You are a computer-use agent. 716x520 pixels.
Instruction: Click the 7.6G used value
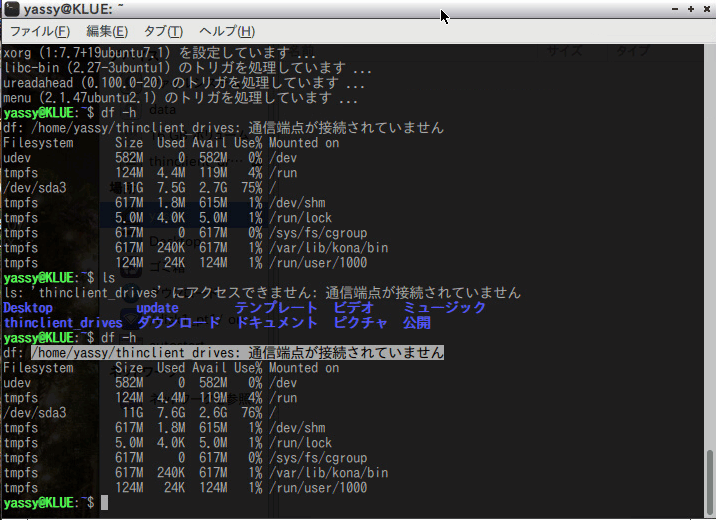[x=171, y=413]
